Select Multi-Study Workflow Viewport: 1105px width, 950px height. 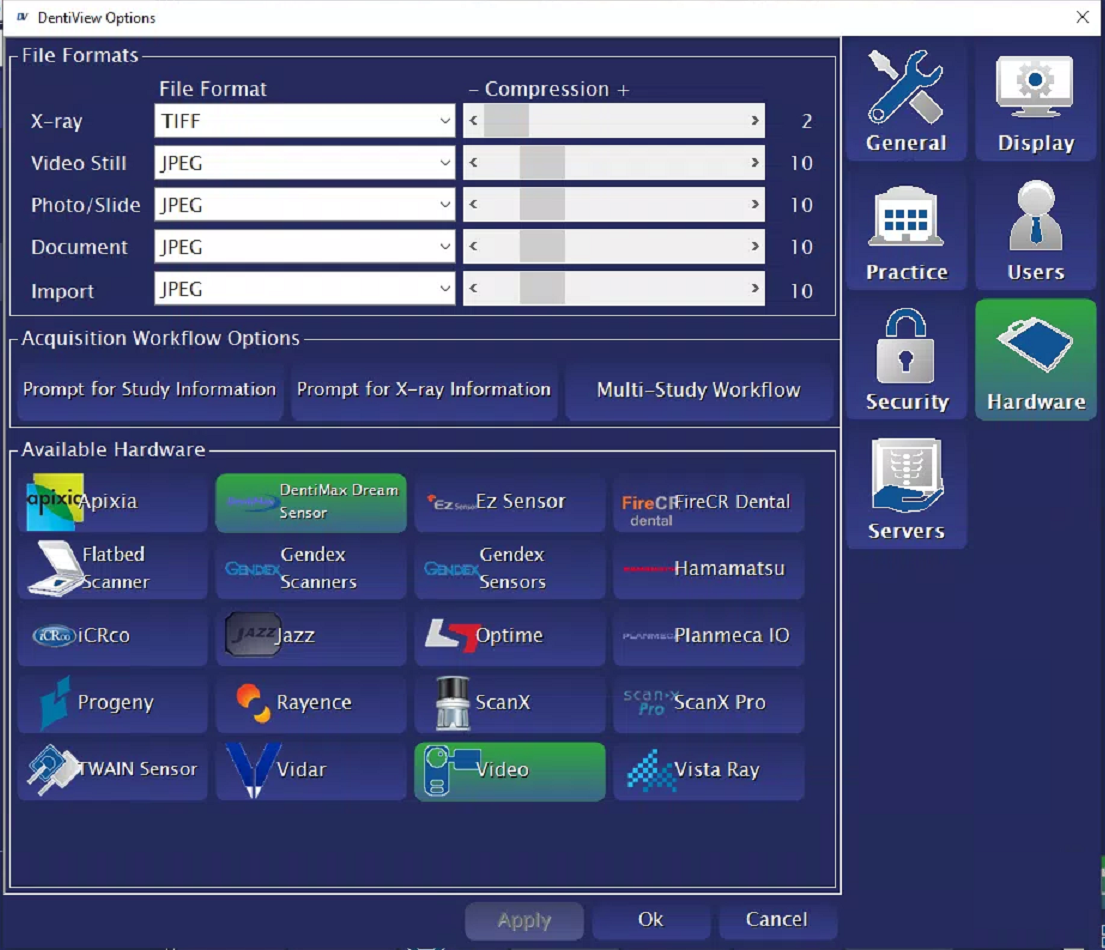click(x=699, y=390)
